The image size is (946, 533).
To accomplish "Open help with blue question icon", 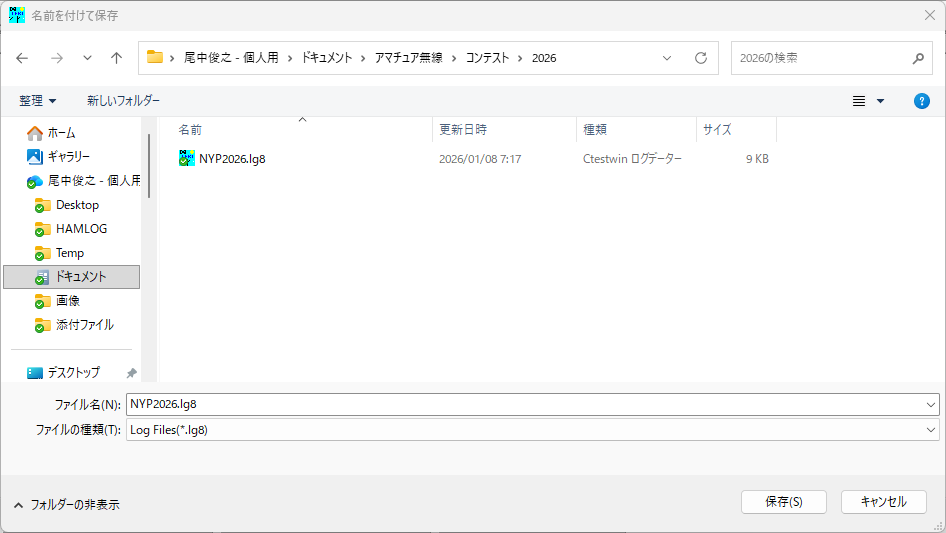I will [921, 101].
